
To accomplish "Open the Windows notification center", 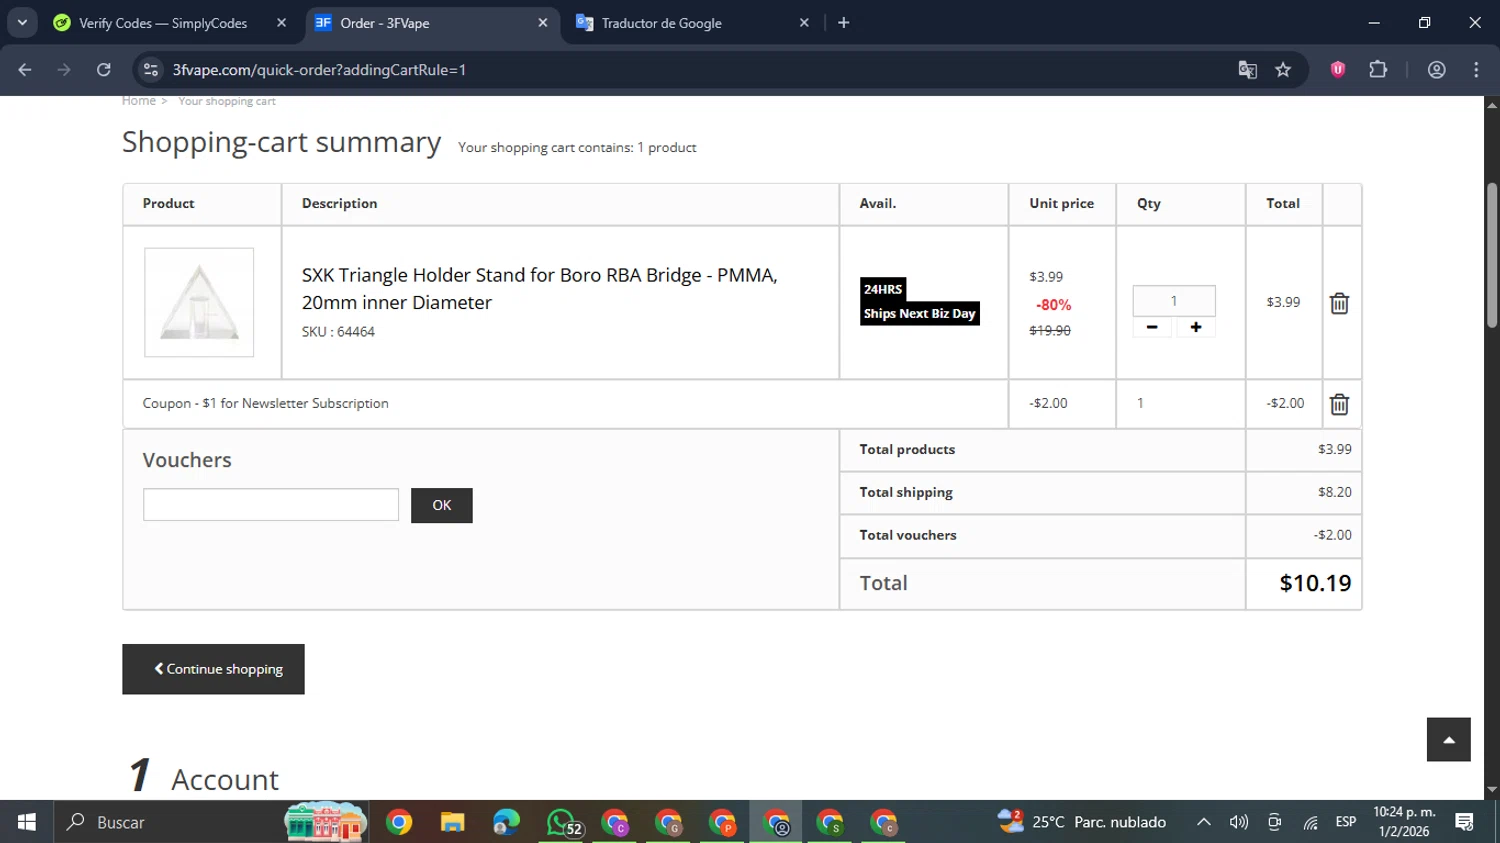I will tap(1465, 822).
